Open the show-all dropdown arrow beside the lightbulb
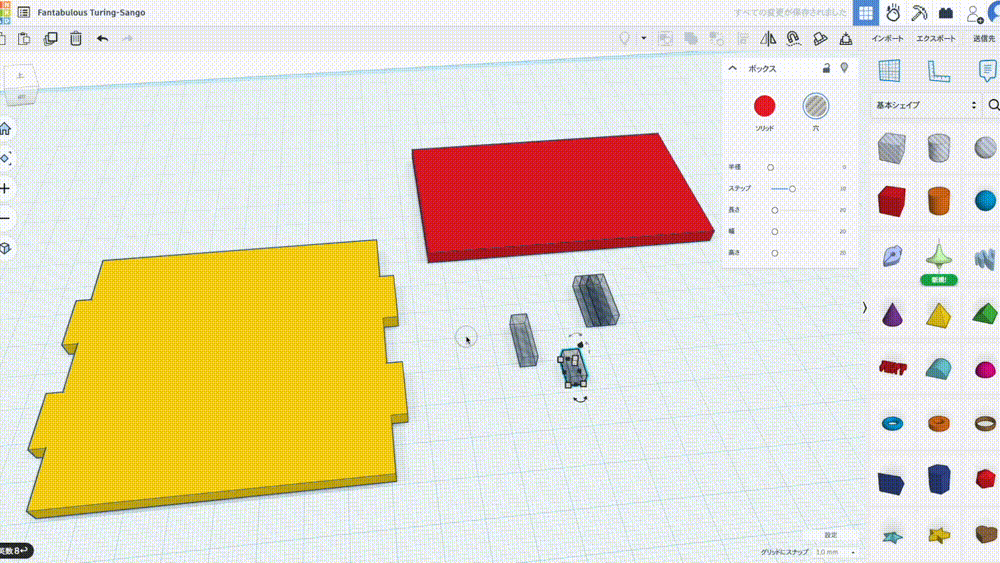 (643, 39)
